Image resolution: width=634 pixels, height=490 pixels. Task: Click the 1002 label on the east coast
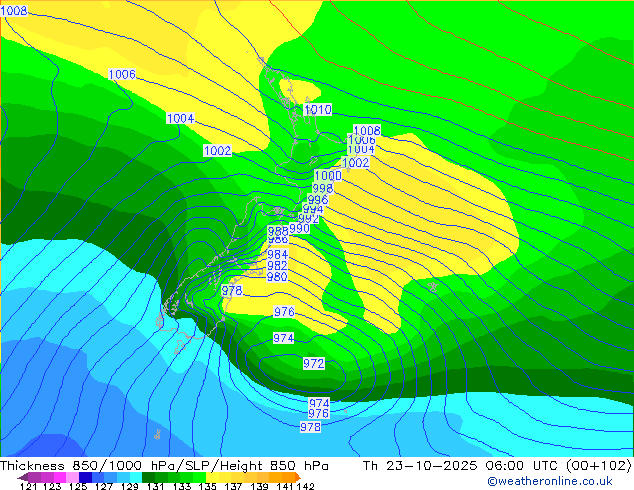356,163
